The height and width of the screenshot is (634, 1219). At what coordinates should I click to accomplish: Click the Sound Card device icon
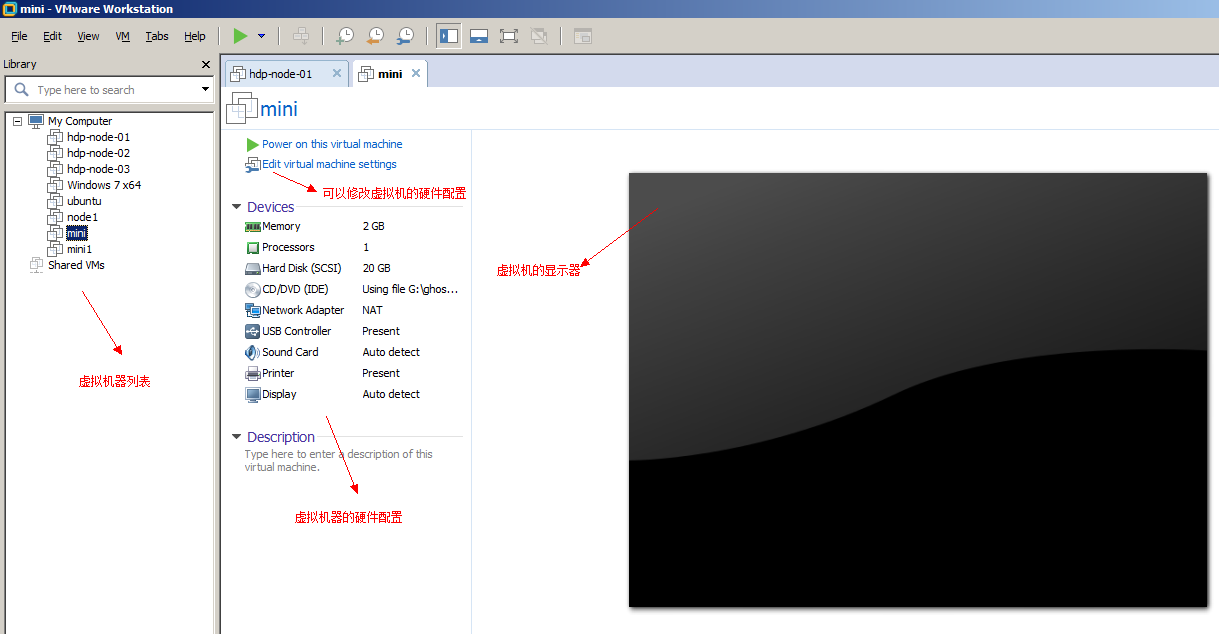click(x=253, y=352)
